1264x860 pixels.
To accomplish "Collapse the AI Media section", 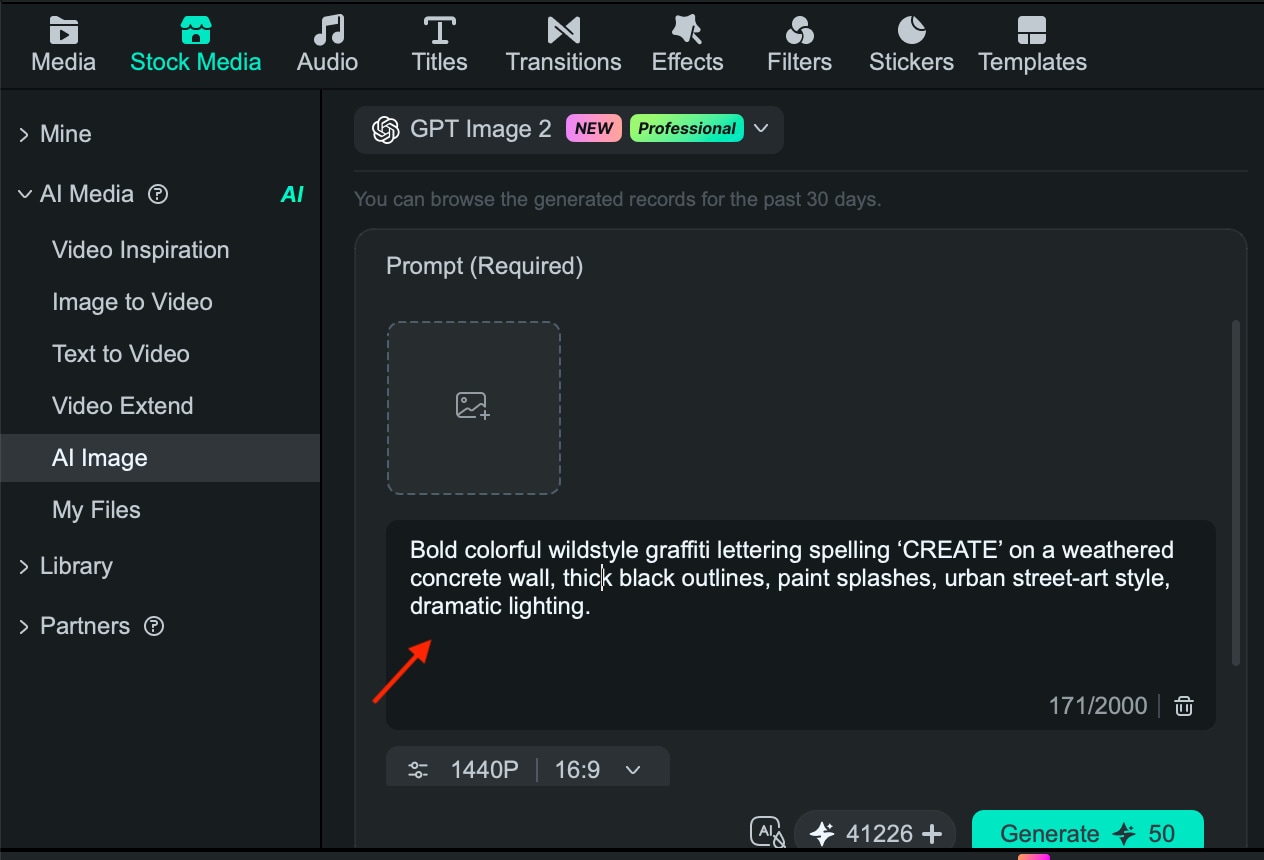I will 24,194.
